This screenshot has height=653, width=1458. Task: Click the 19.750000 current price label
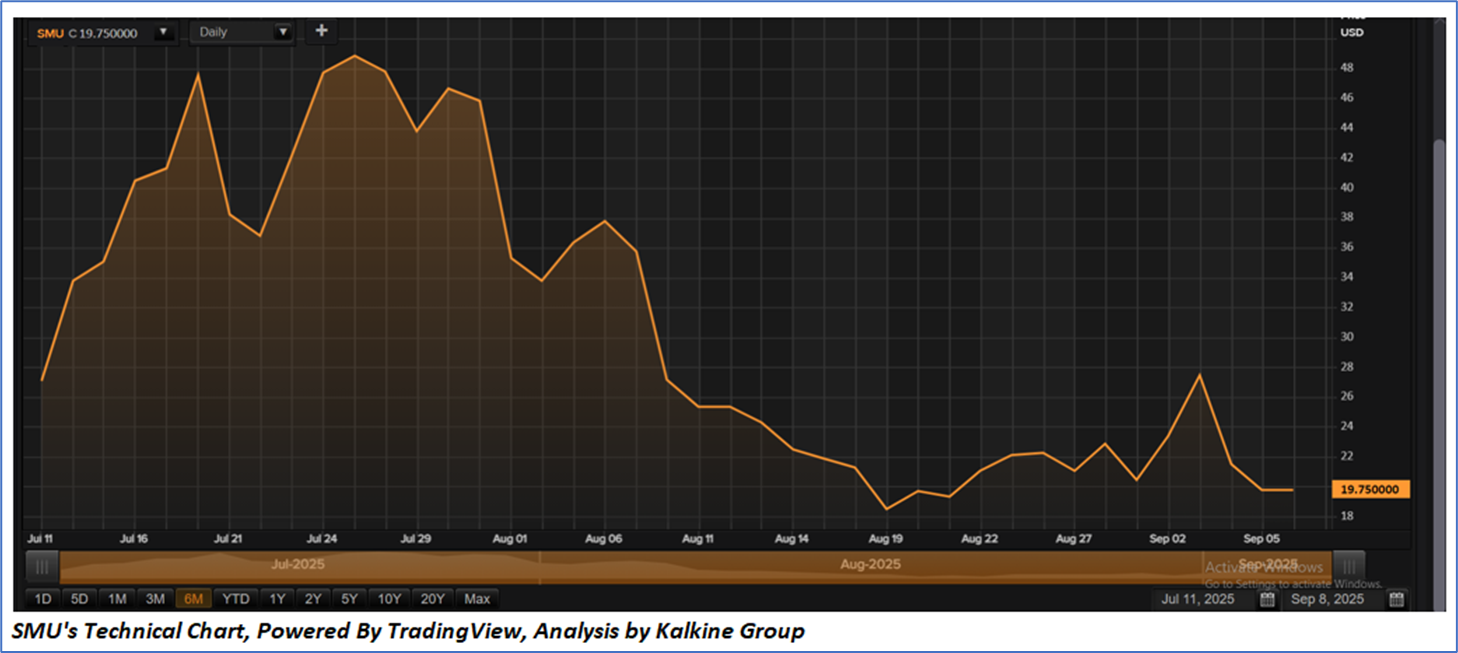pyautogui.click(x=1371, y=490)
